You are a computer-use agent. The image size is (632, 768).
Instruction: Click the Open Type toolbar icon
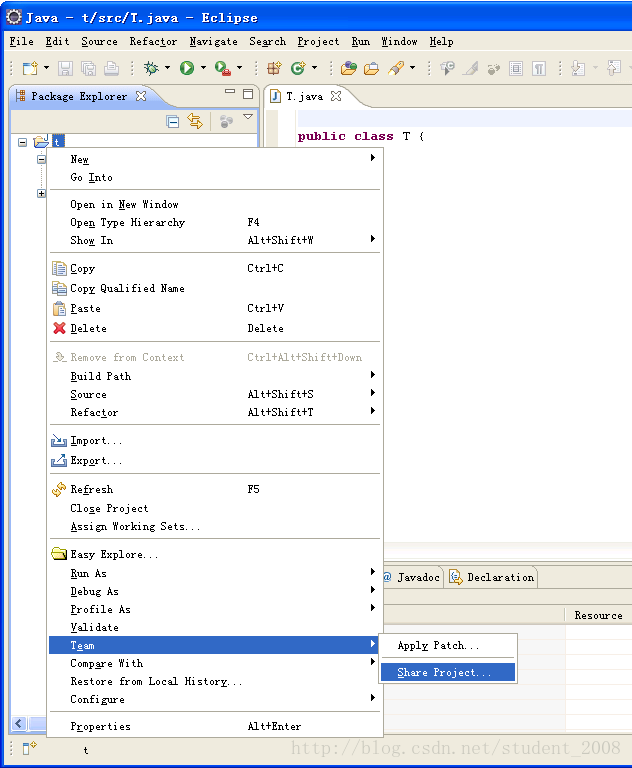coord(349,68)
